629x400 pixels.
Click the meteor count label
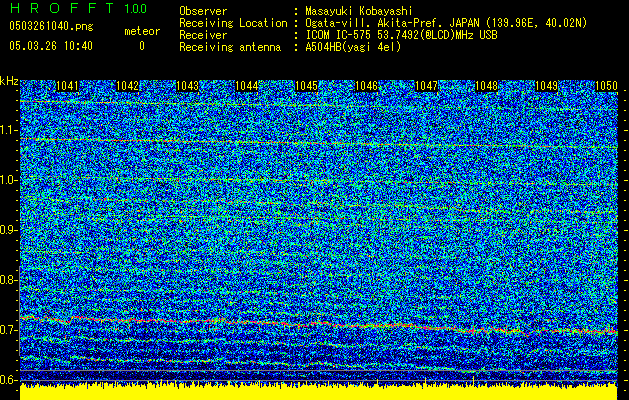(142, 31)
